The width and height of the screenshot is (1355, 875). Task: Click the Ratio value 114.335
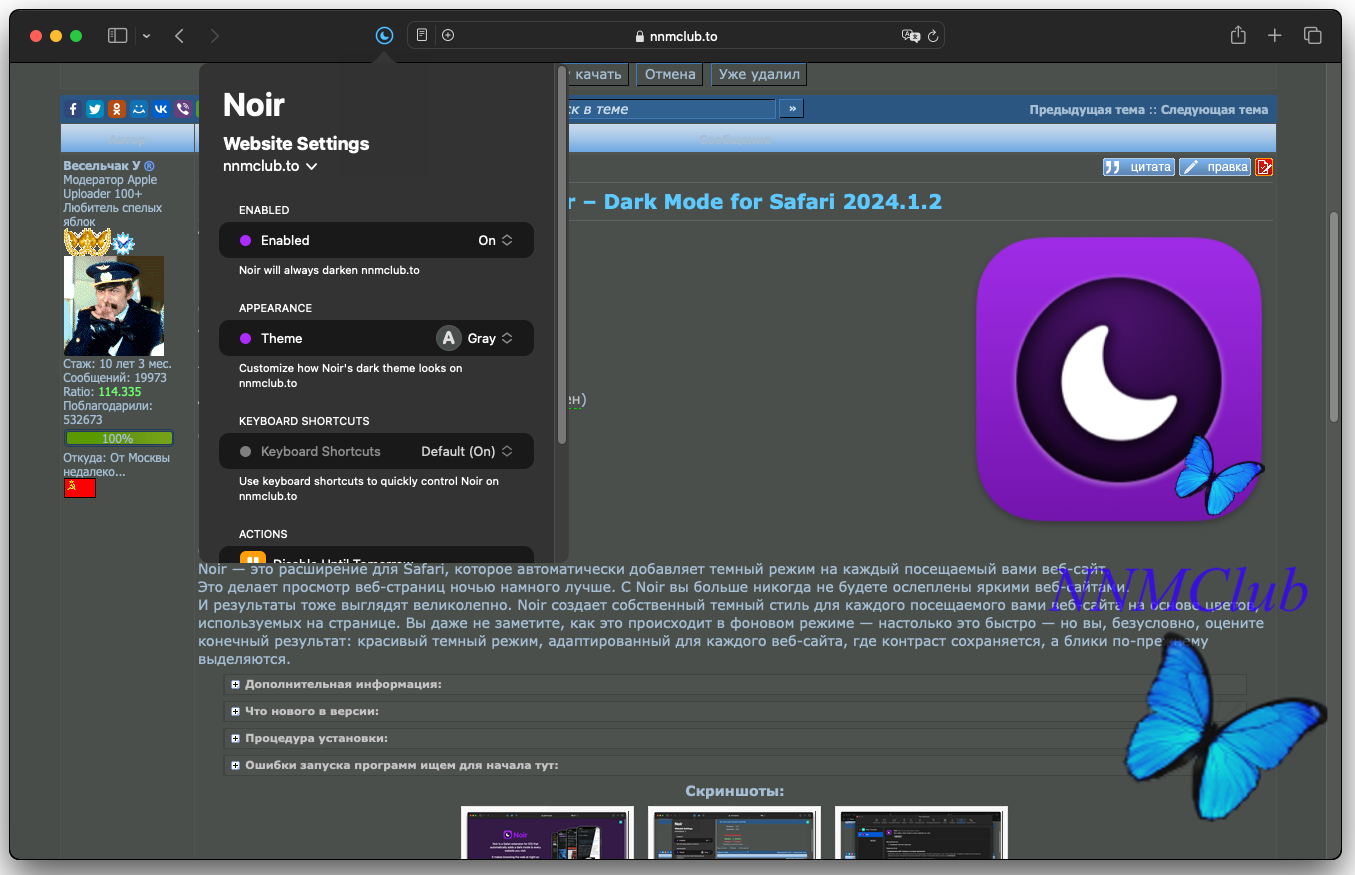tap(120, 392)
